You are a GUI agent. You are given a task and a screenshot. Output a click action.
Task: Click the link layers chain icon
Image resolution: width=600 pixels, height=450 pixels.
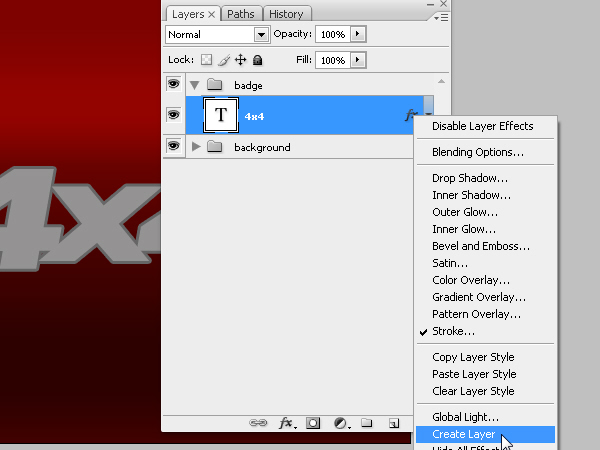258,423
